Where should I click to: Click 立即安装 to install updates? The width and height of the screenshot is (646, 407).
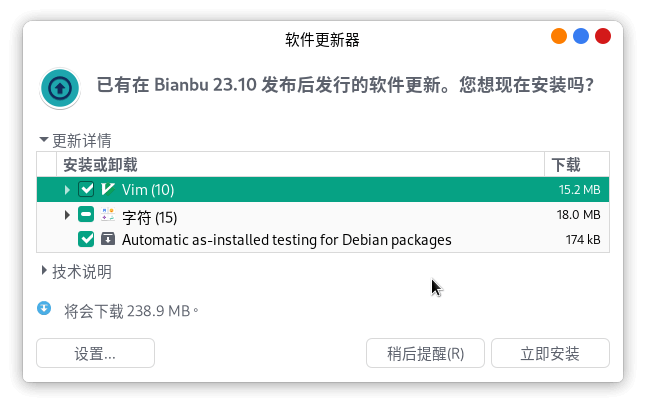click(x=550, y=353)
